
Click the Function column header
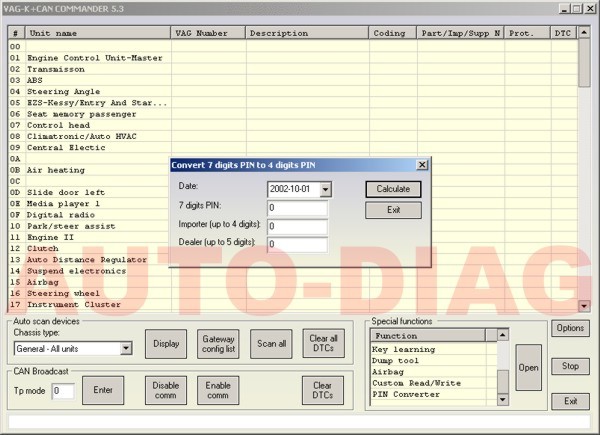tap(428, 336)
